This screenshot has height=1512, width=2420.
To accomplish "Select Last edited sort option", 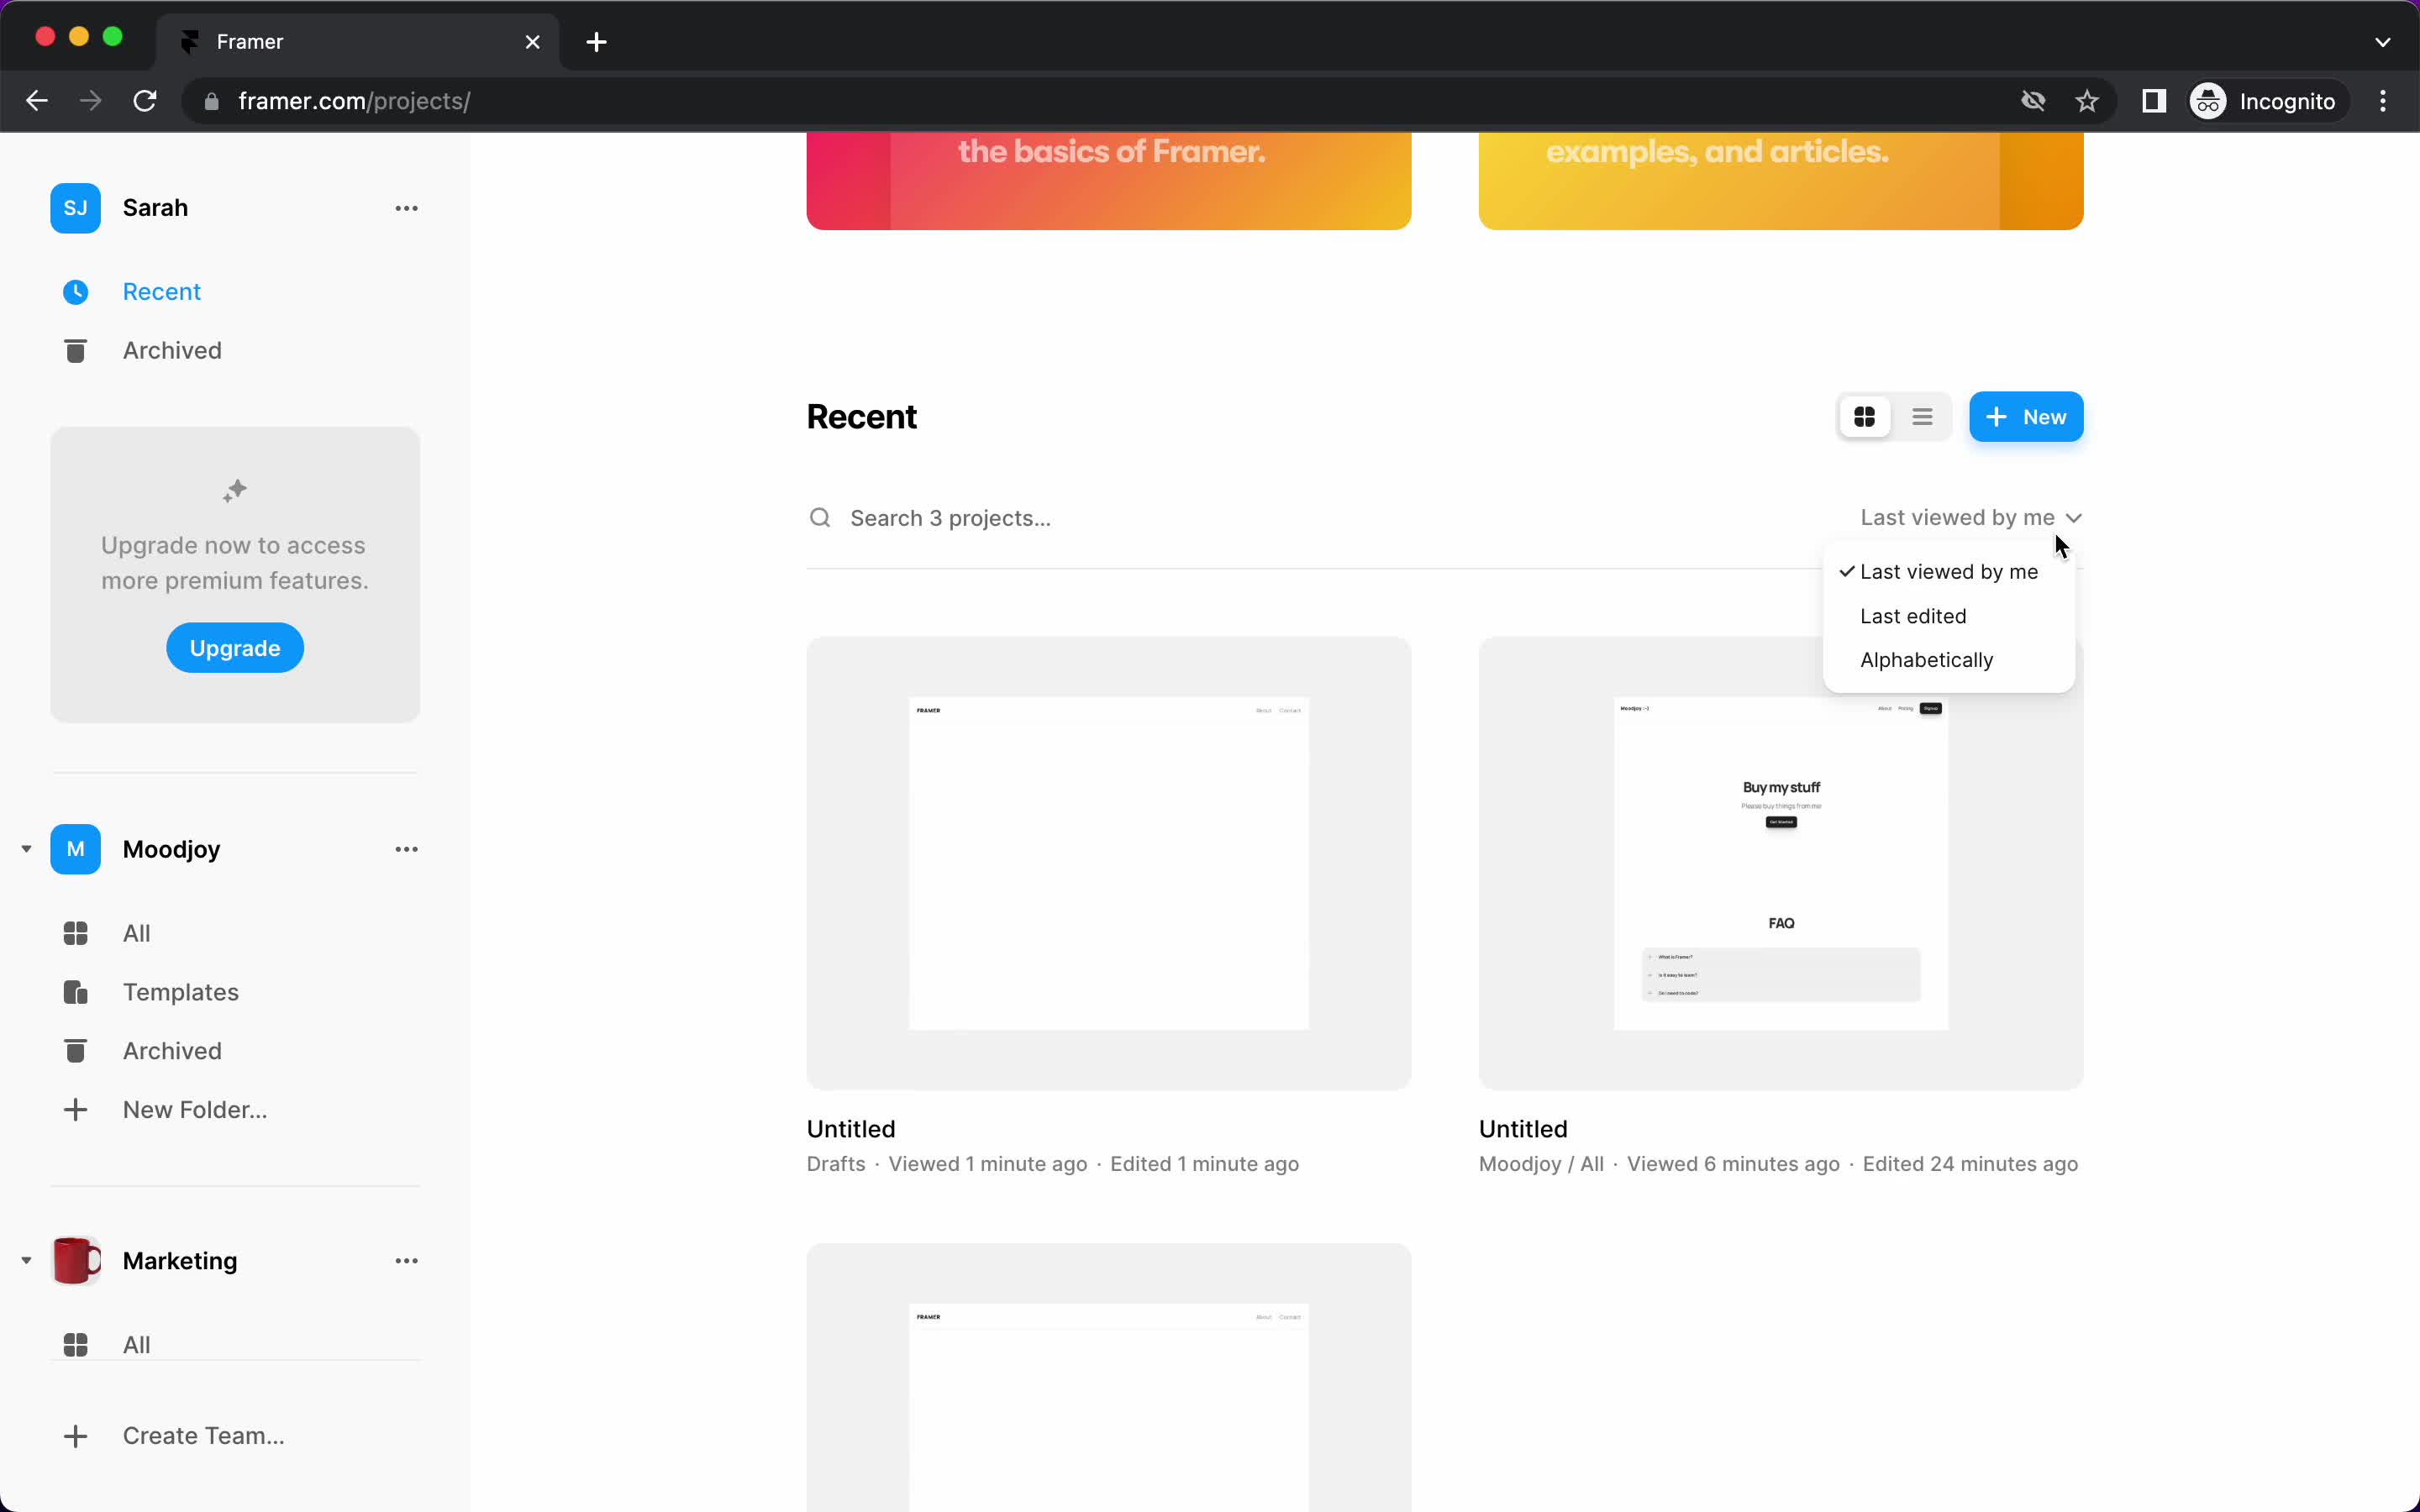I will click(1912, 615).
